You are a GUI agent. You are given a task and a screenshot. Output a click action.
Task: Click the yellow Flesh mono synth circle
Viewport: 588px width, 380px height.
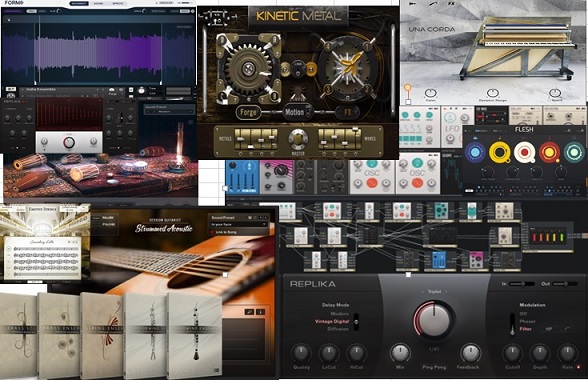(x=500, y=153)
